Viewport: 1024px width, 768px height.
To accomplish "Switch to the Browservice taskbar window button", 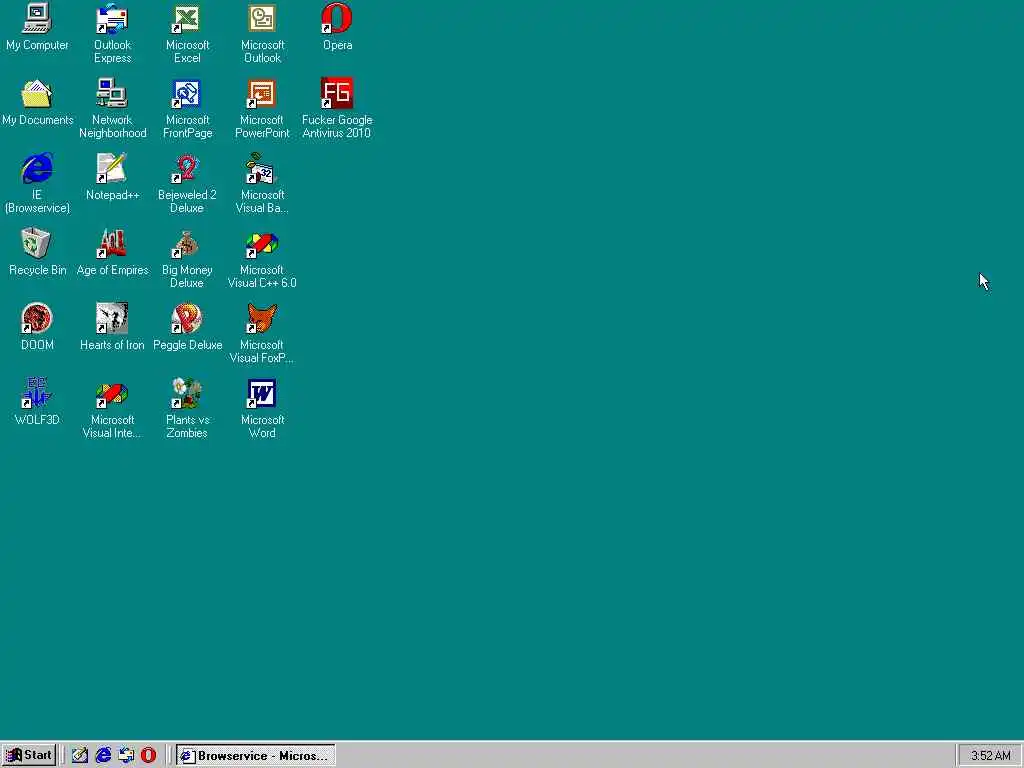I will pyautogui.click(x=255, y=756).
